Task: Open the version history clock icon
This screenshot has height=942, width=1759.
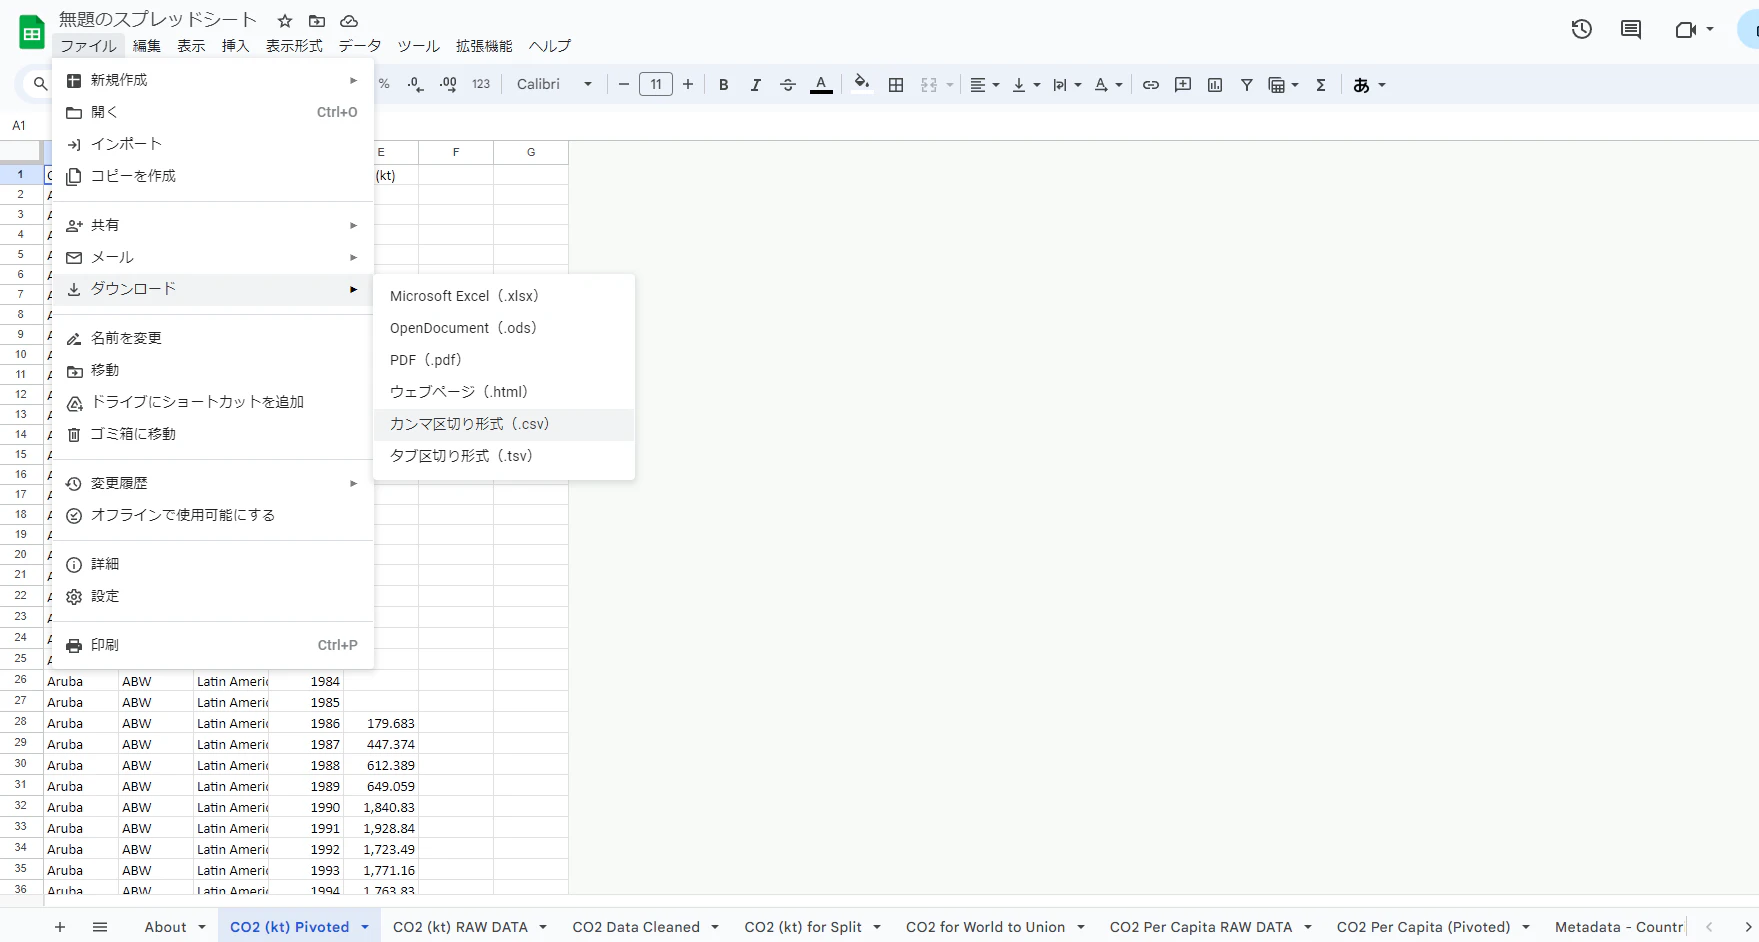Action: 1582,30
